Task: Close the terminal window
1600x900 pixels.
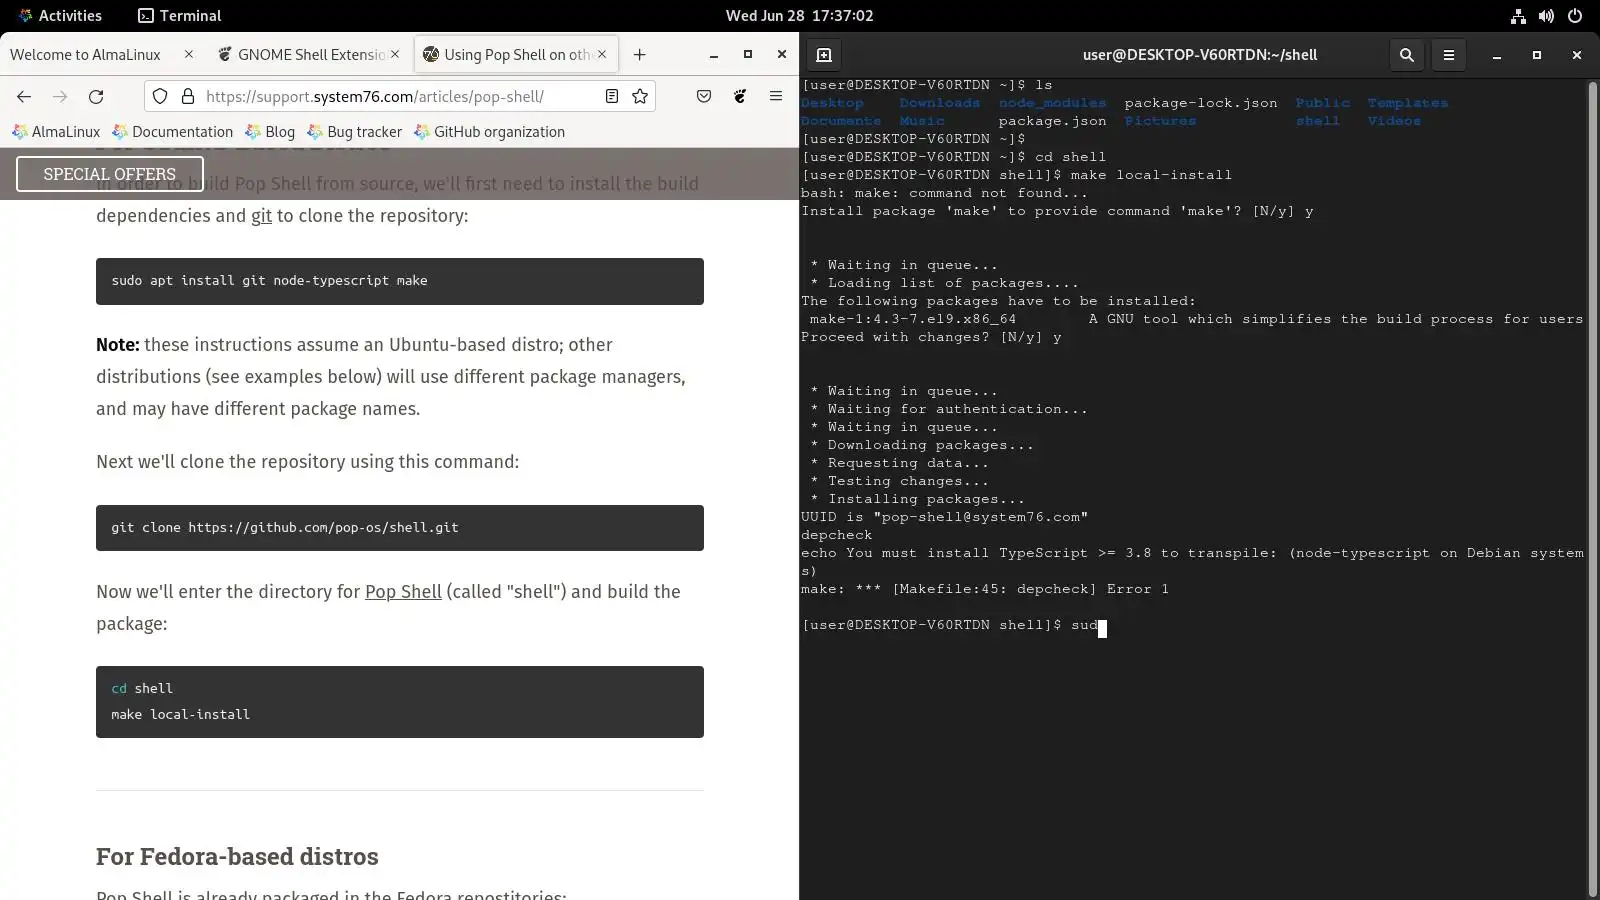Action: [x=1577, y=55]
